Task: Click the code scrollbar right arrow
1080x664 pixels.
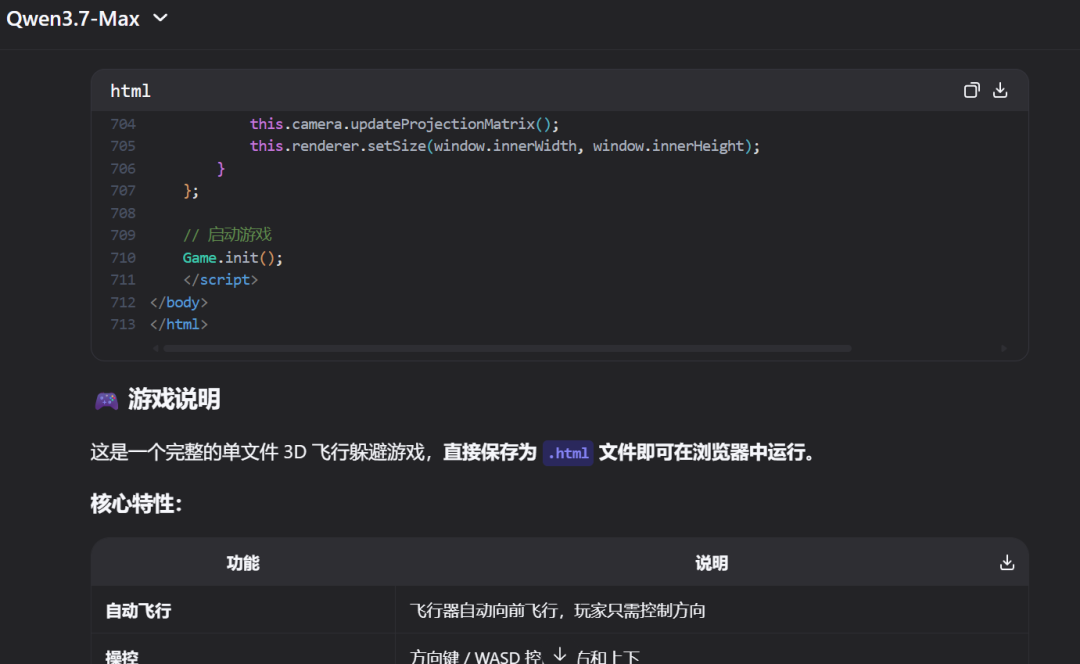Action: [x=1004, y=349]
